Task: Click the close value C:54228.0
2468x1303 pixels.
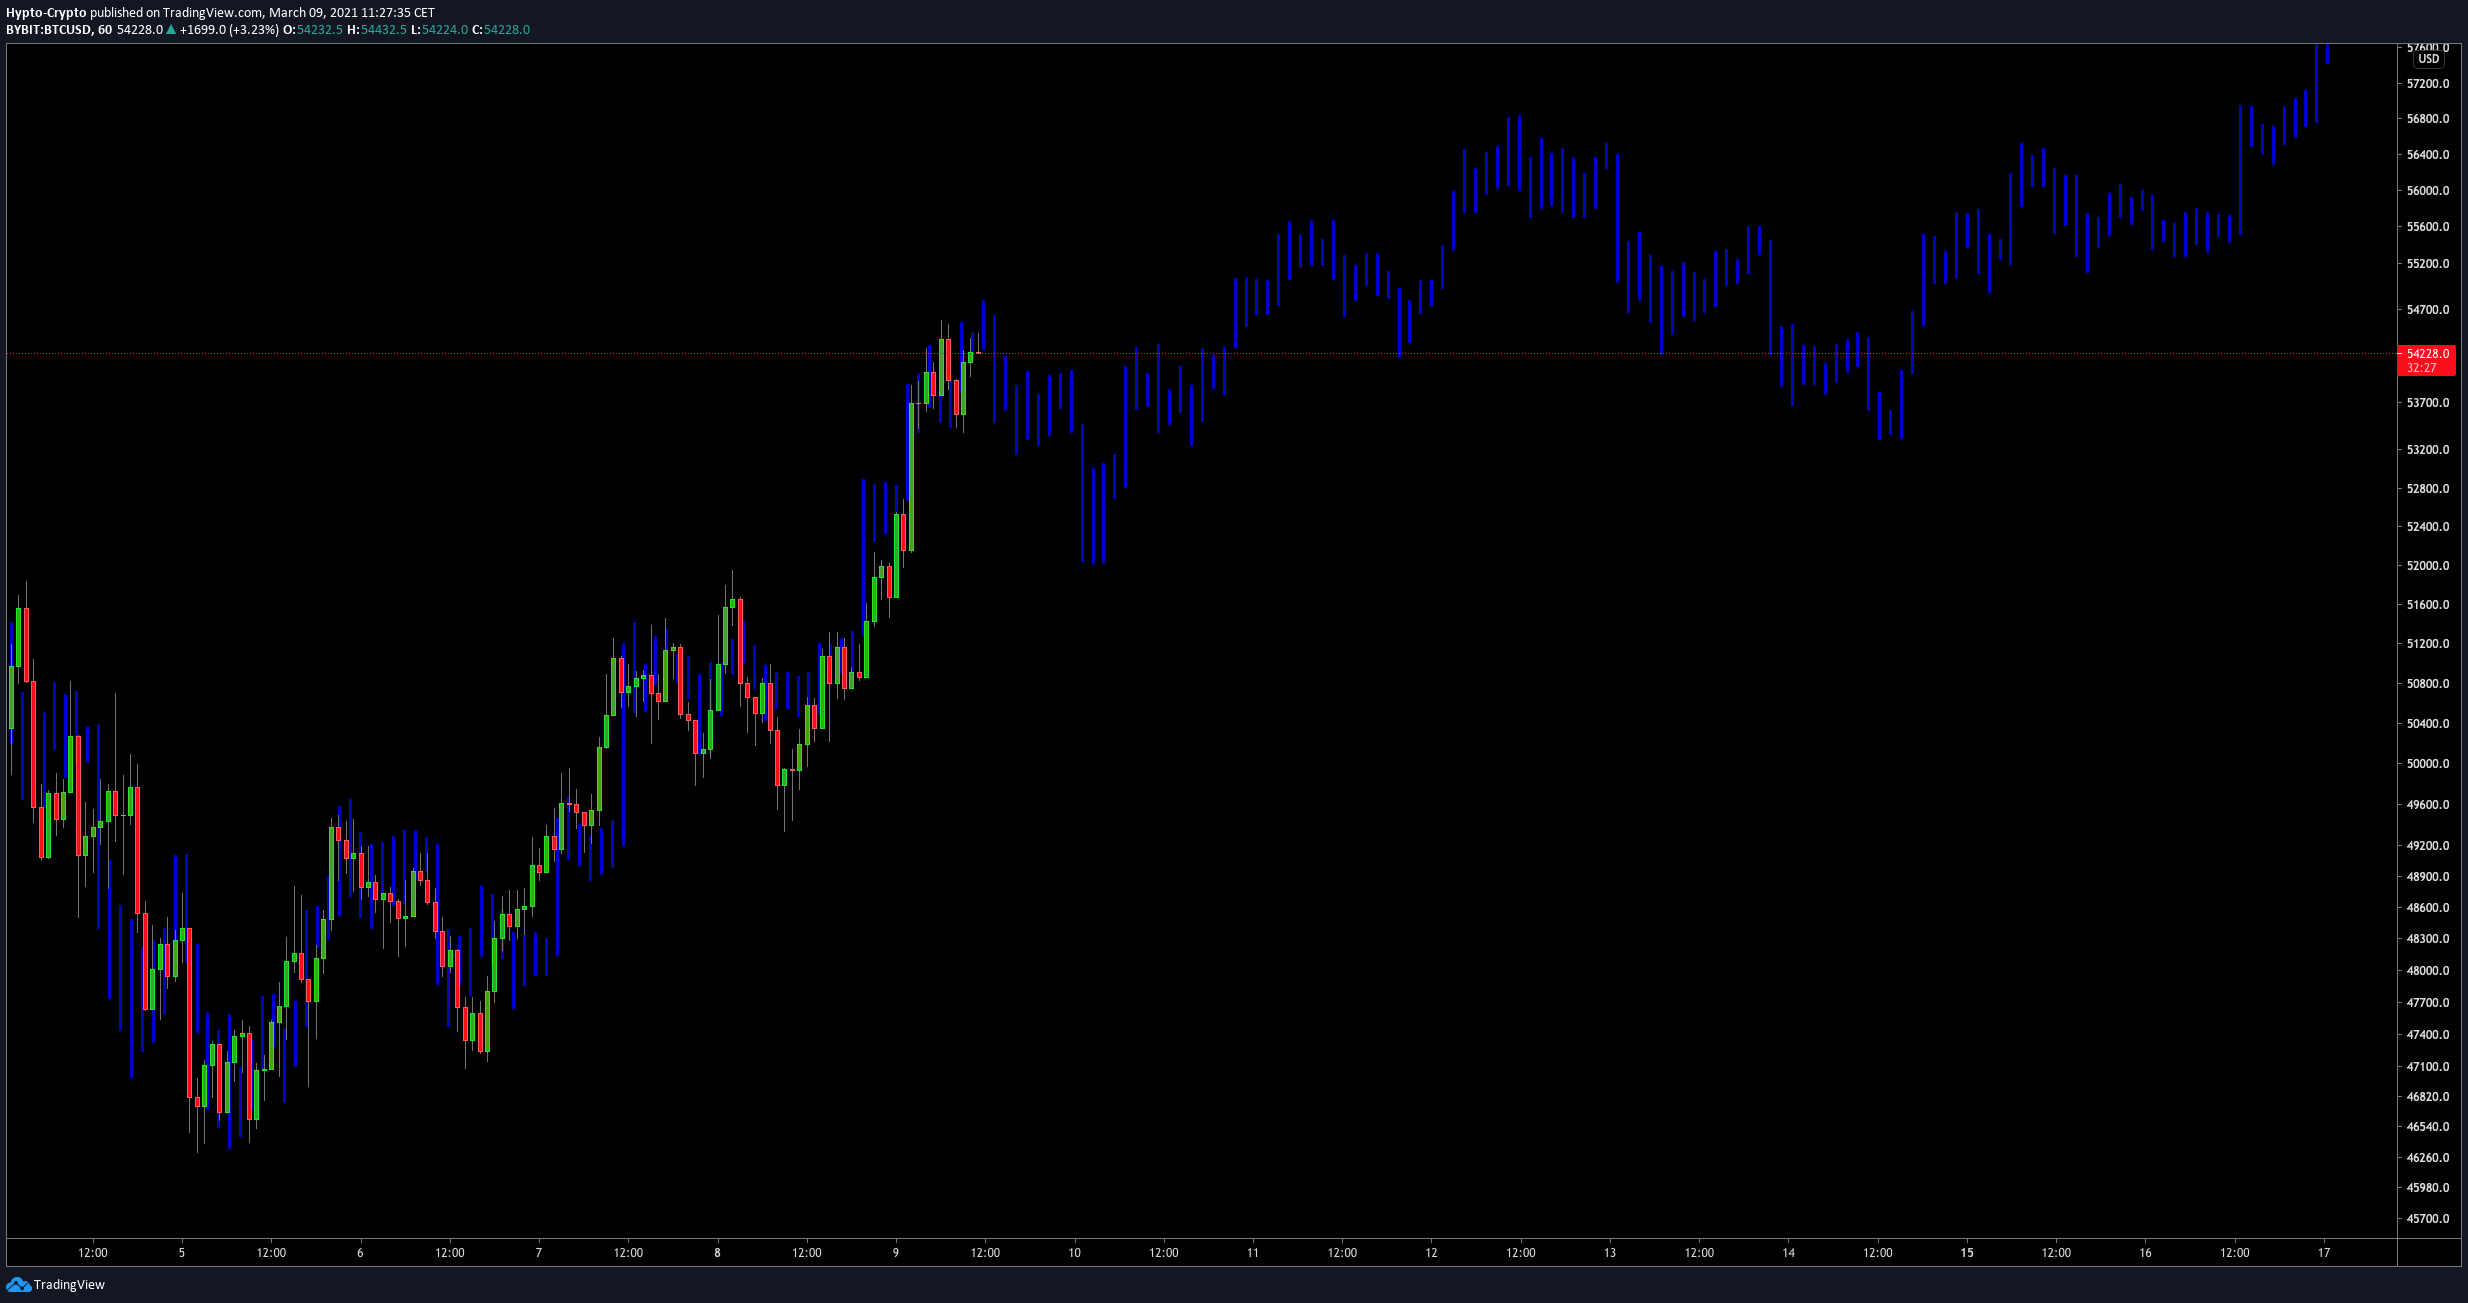Action: (501, 30)
